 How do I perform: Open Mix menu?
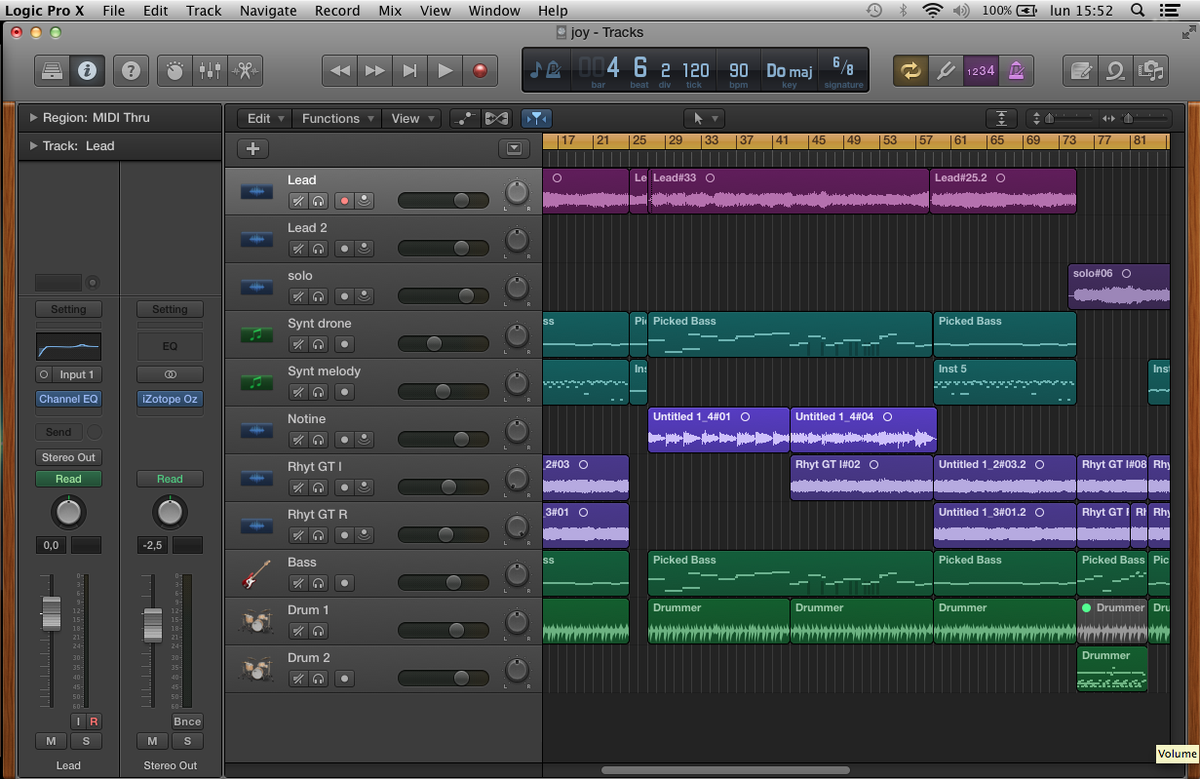point(390,10)
